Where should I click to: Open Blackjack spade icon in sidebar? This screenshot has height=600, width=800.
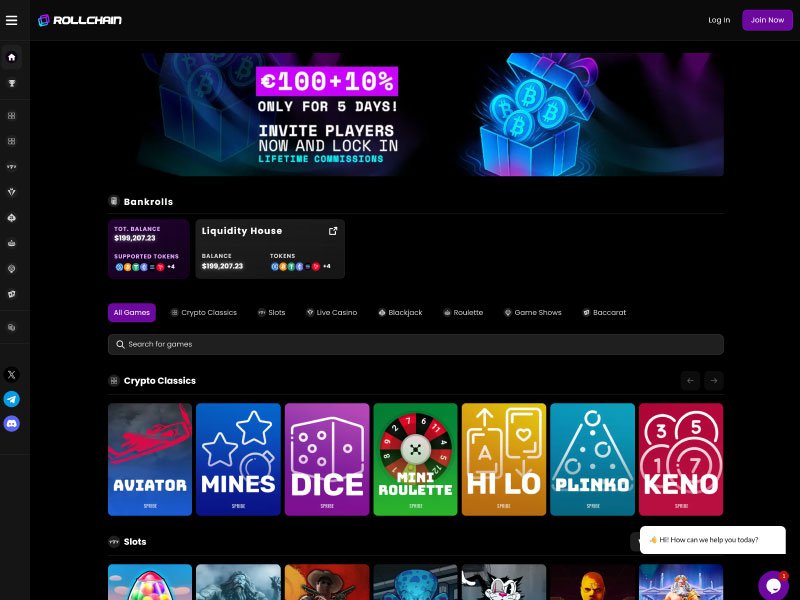tap(12, 218)
